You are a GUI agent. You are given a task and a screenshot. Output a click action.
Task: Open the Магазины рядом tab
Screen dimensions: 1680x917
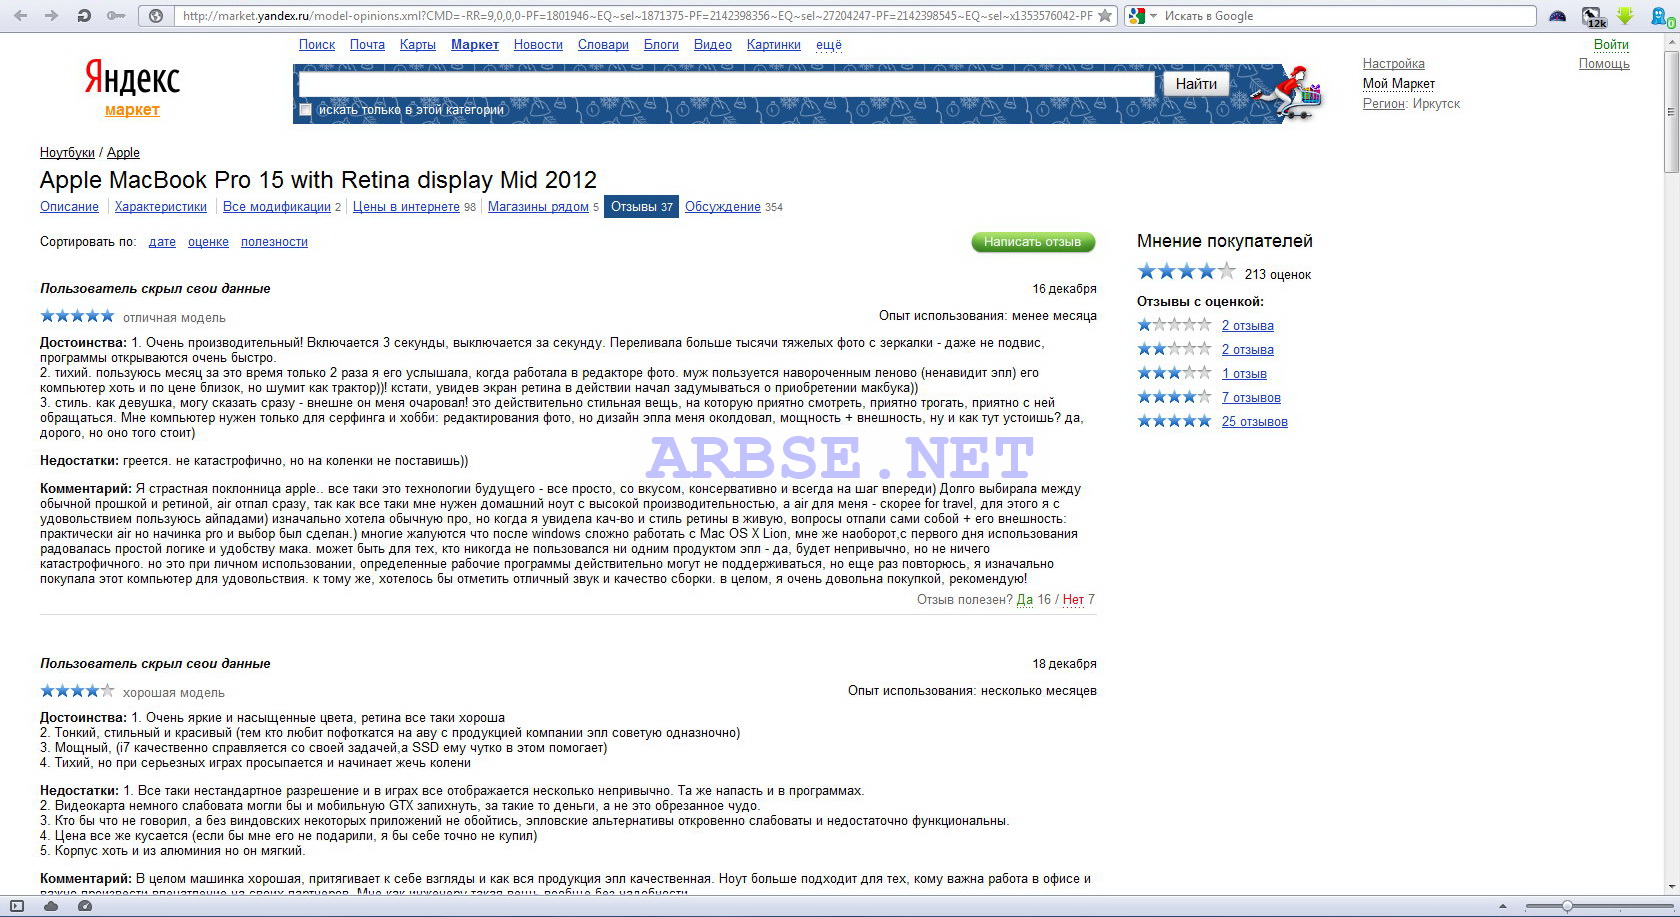(538, 207)
